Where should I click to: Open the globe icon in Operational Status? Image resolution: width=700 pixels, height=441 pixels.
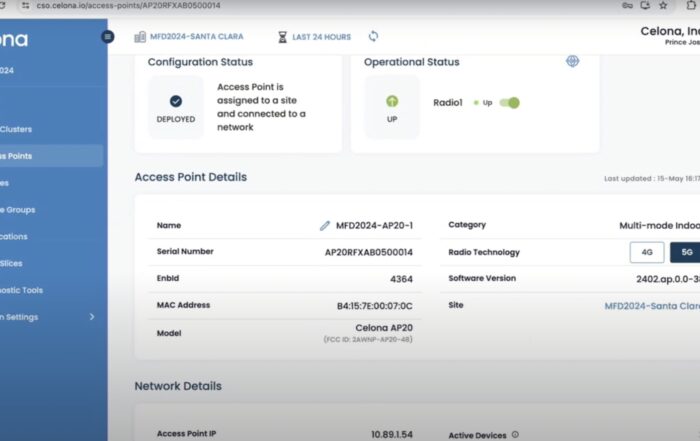(x=572, y=61)
